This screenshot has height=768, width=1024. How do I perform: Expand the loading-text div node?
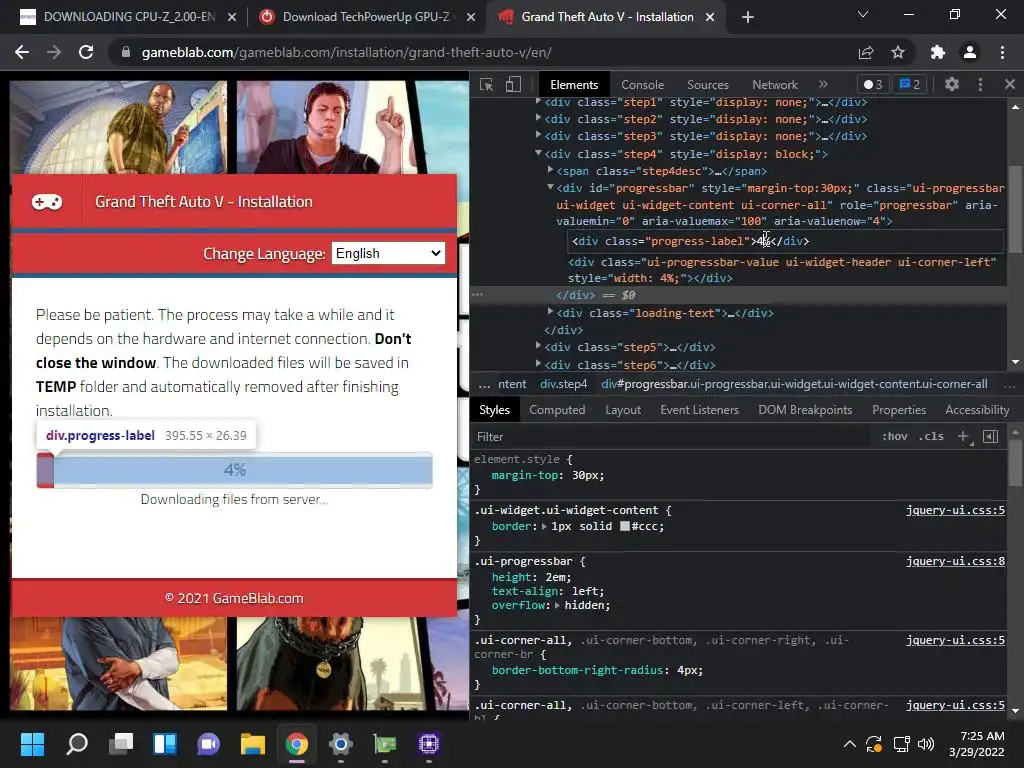[x=551, y=312]
